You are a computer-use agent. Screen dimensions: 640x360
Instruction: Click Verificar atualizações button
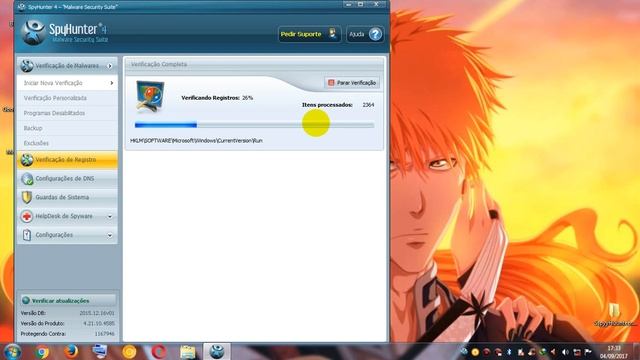click(x=68, y=300)
